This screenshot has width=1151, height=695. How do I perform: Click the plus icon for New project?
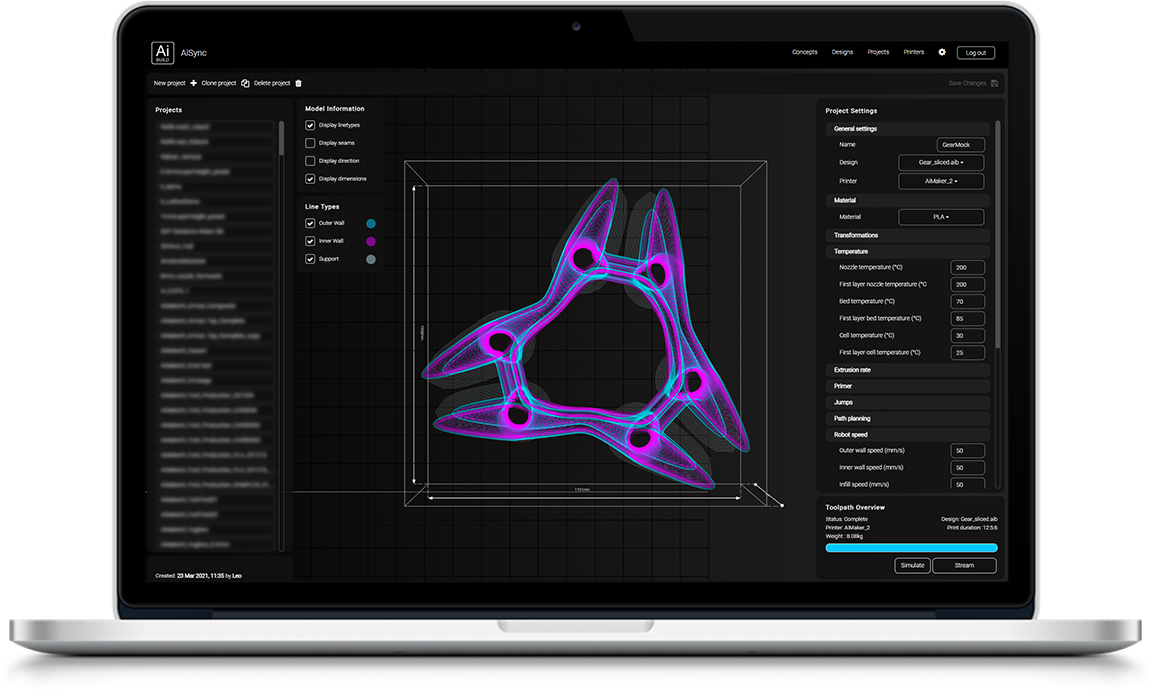coord(193,83)
